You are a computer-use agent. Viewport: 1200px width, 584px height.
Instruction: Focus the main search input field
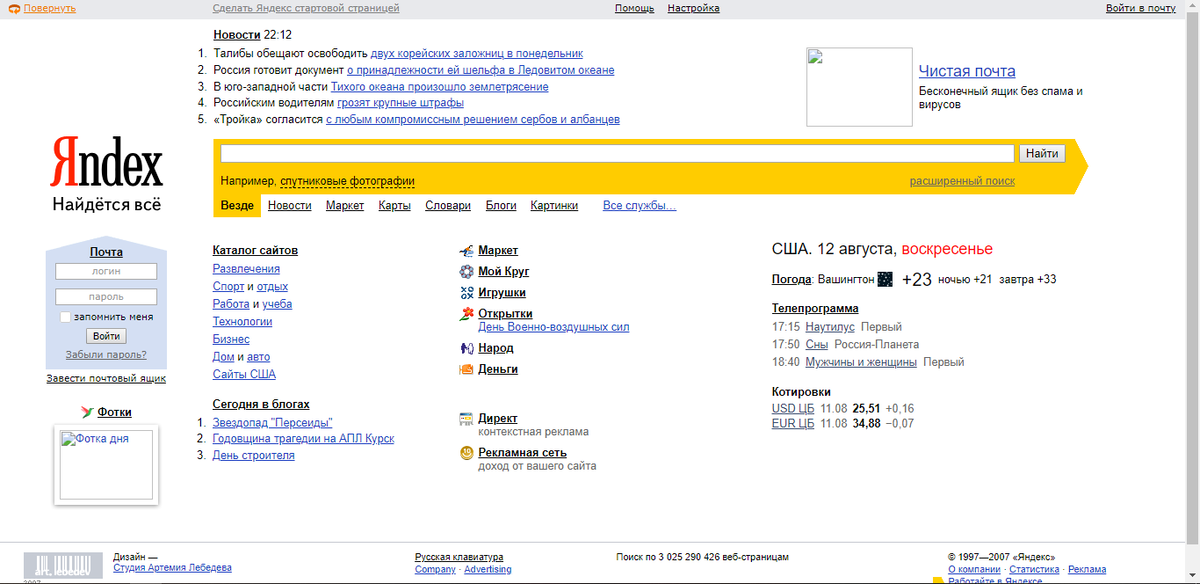pyautogui.click(x=618, y=154)
